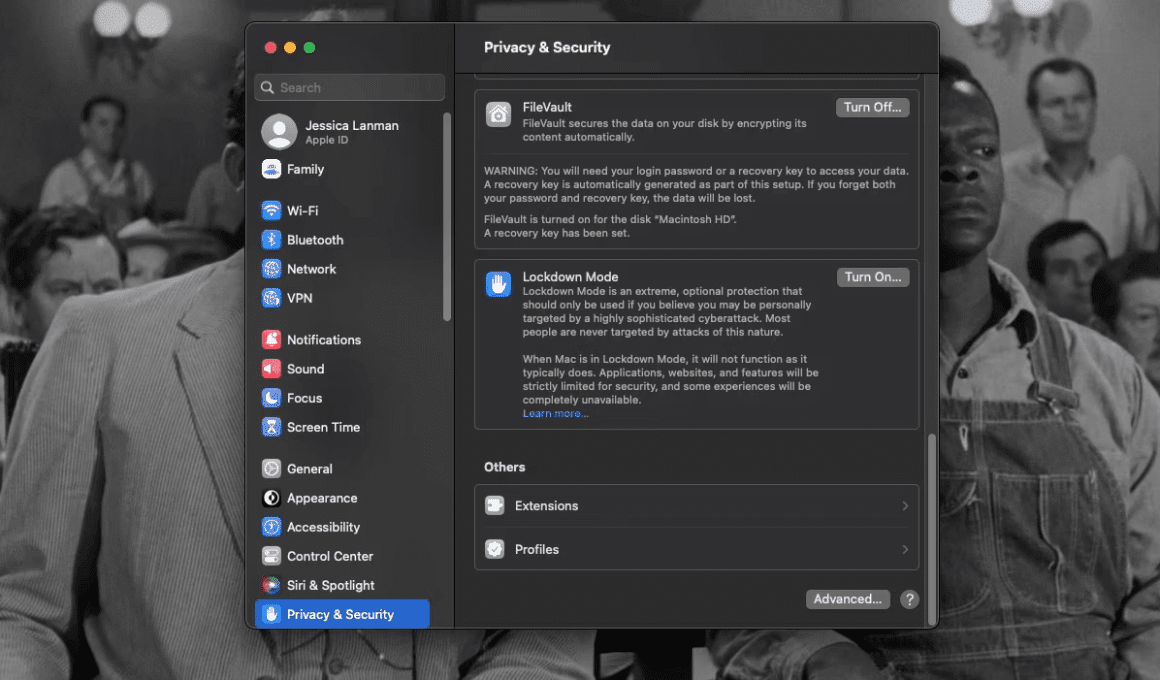Click the Control Center icon

click(x=272, y=556)
